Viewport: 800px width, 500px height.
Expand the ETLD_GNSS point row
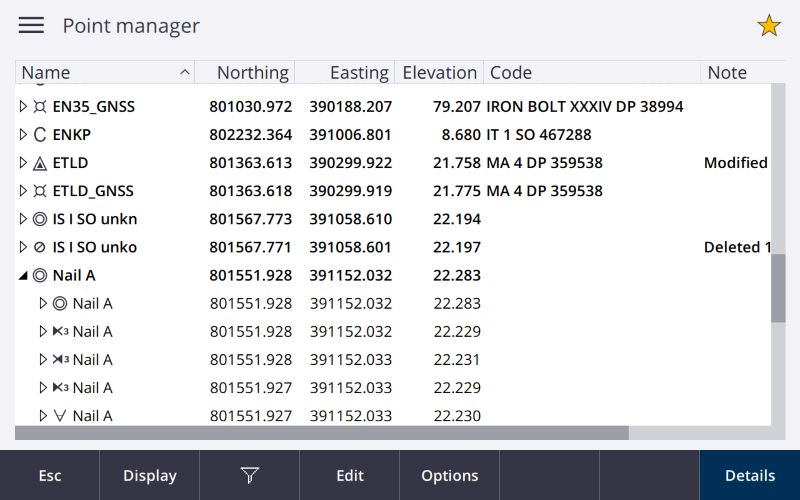pyautogui.click(x=23, y=191)
